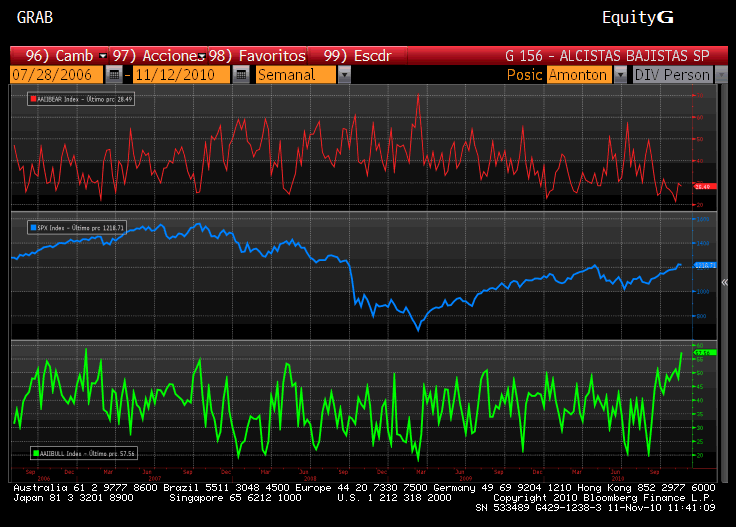Screen dimensions: 736x527
Task: Click the AAIIBEAR Index legend box
Action: (81, 99)
